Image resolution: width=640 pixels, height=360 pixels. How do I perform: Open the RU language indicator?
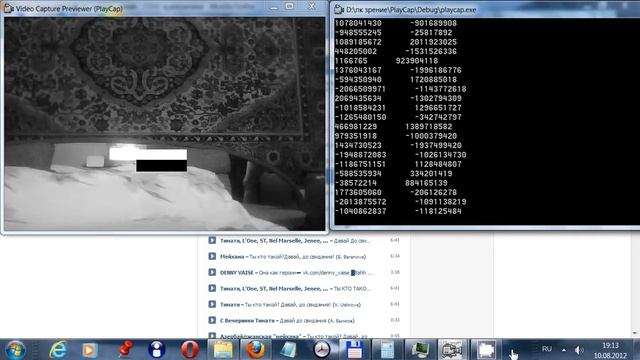547,349
